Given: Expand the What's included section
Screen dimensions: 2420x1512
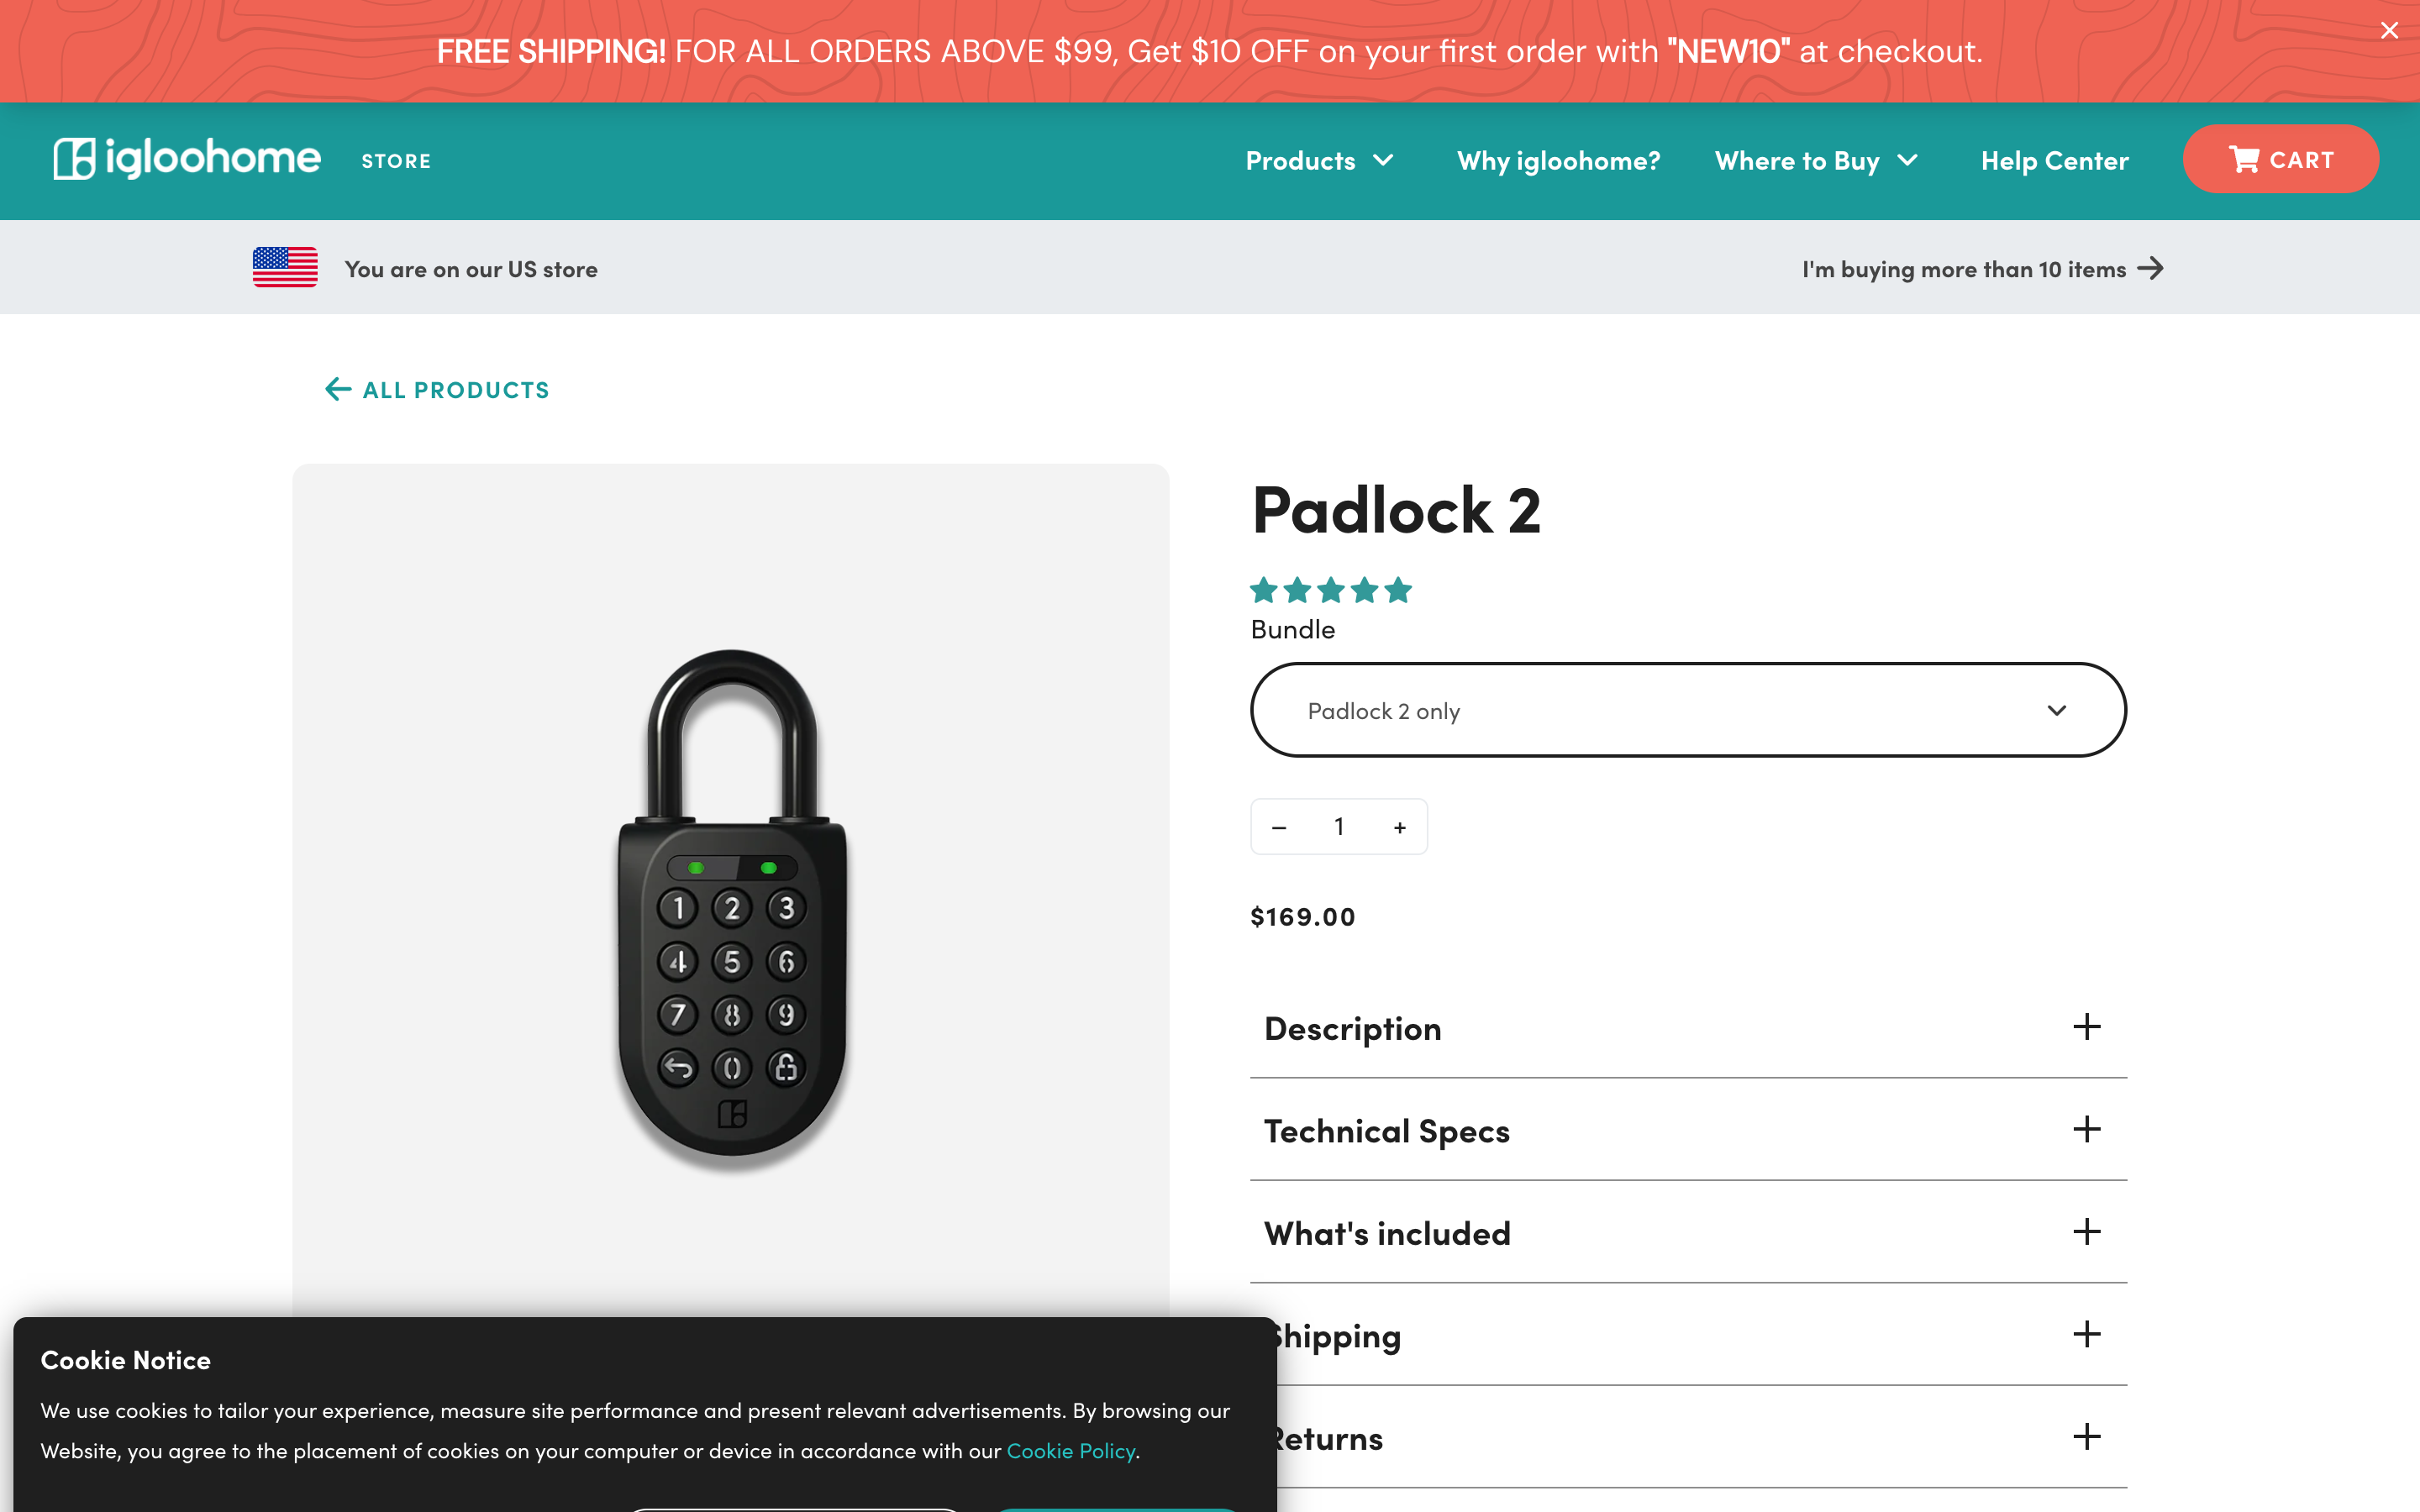Looking at the screenshot, I should 2087,1232.
